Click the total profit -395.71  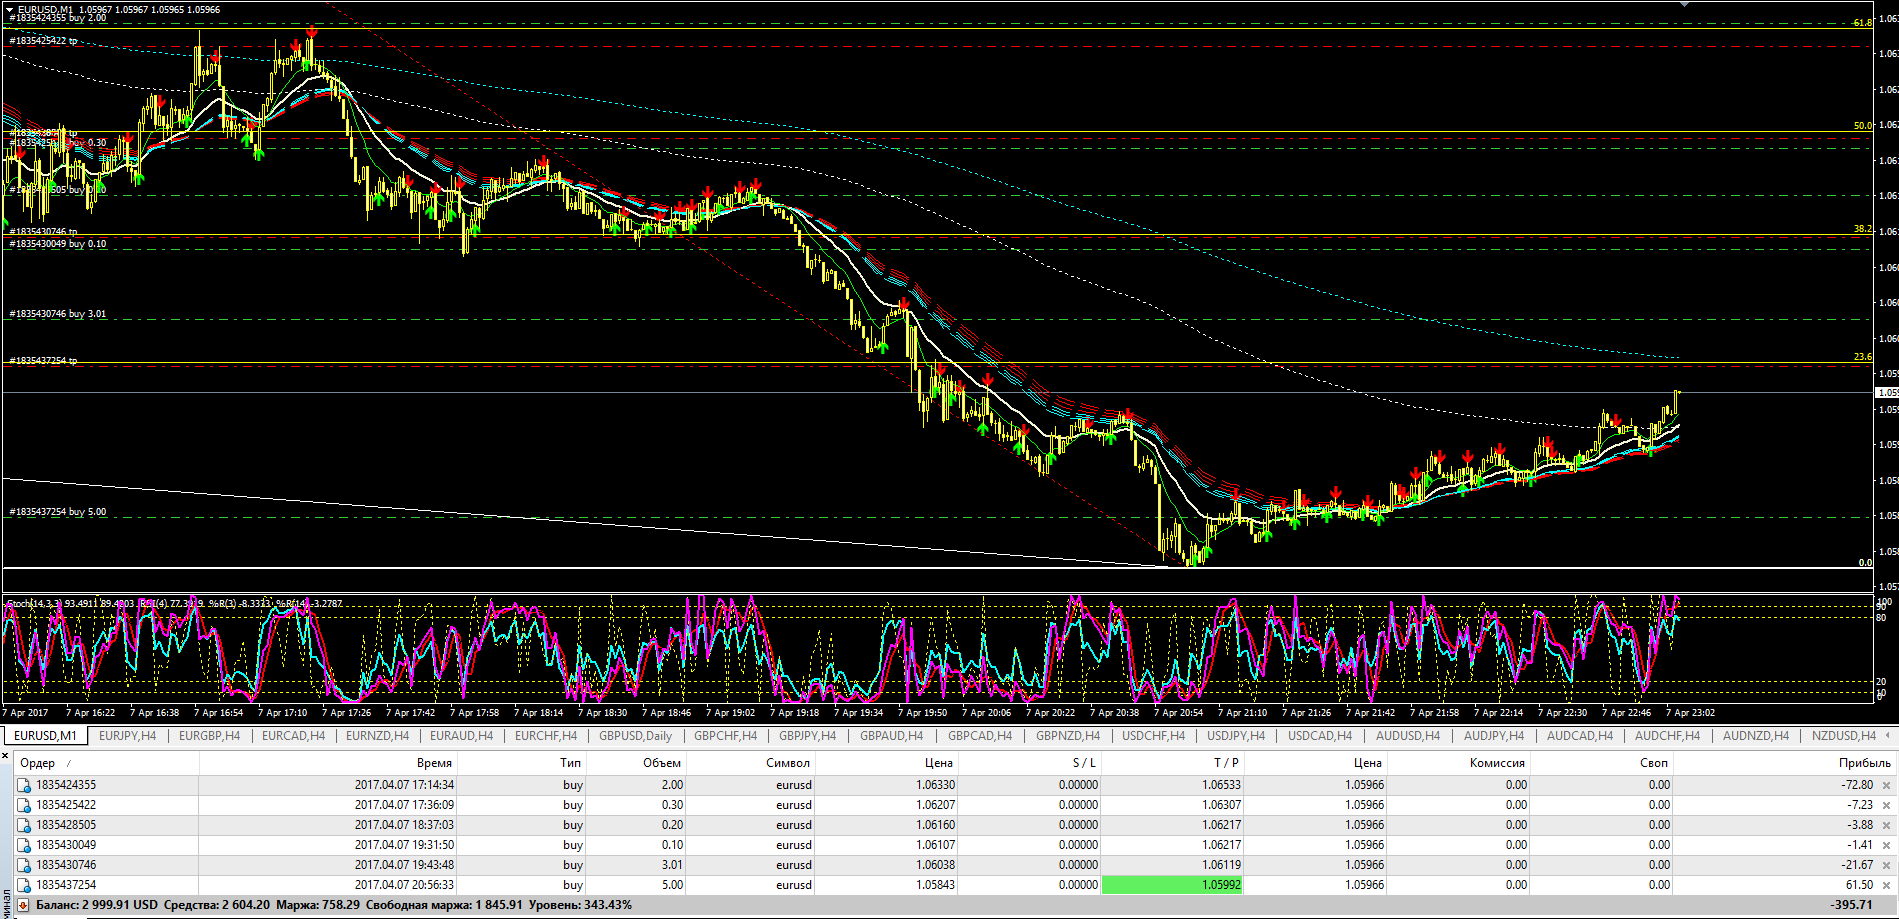1851,905
